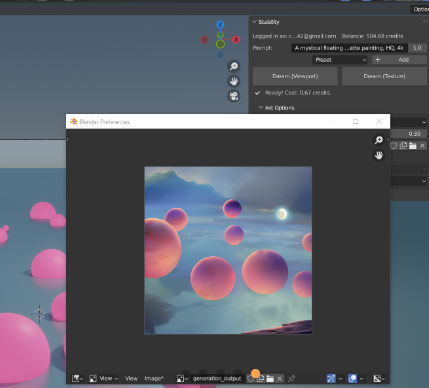This screenshot has width=429, height=388.
Task: Click the Blender logo in the window title bar
Action: (x=73, y=121)
